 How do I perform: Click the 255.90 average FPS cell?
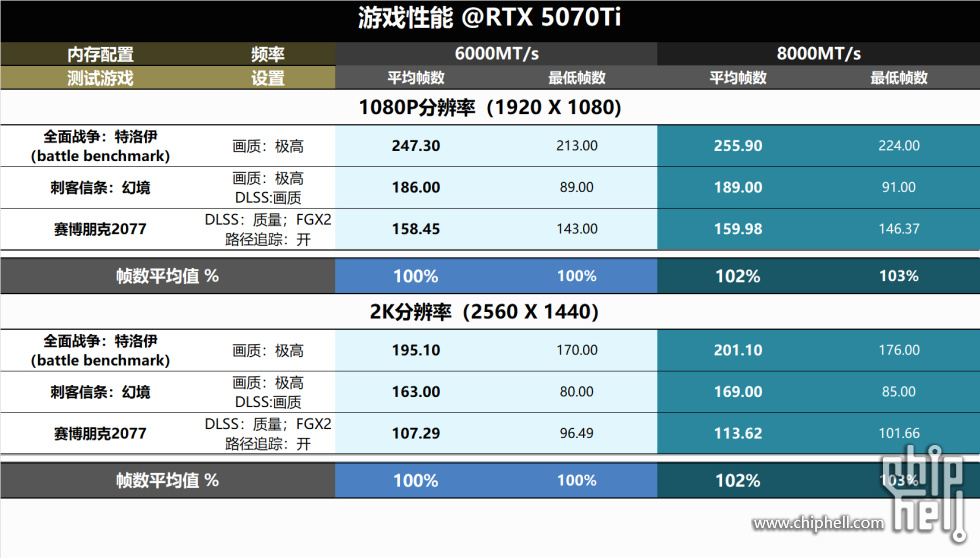pyautogui.click(x=738, y=146)
